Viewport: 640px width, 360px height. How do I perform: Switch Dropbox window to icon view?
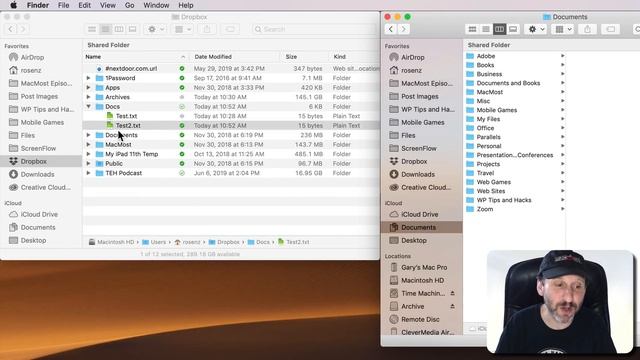click(92, 29)
